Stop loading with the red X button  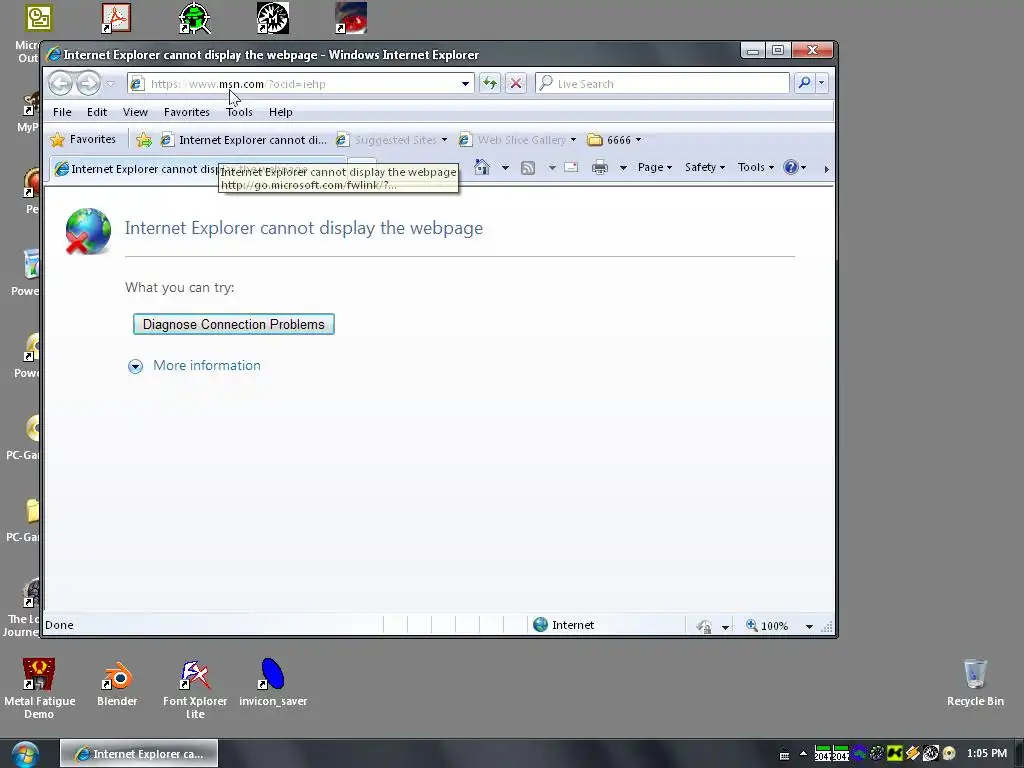point(516,84)
